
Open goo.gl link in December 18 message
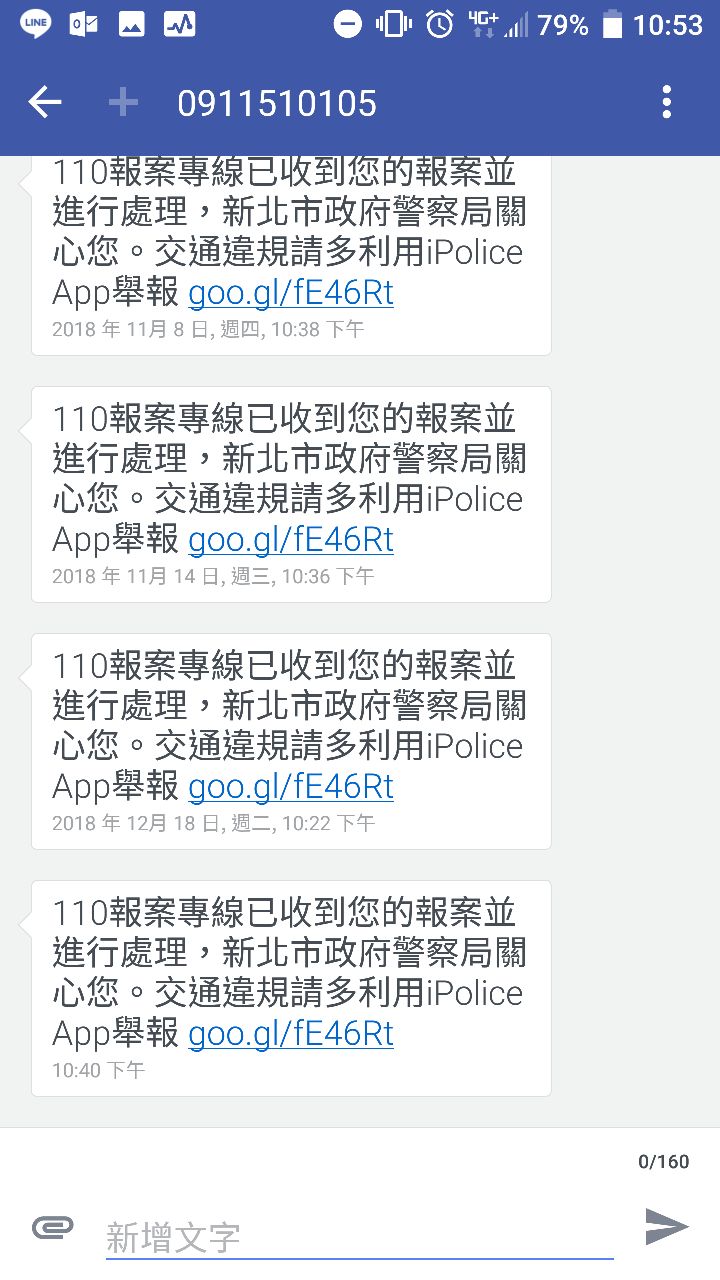coord(291,787)
